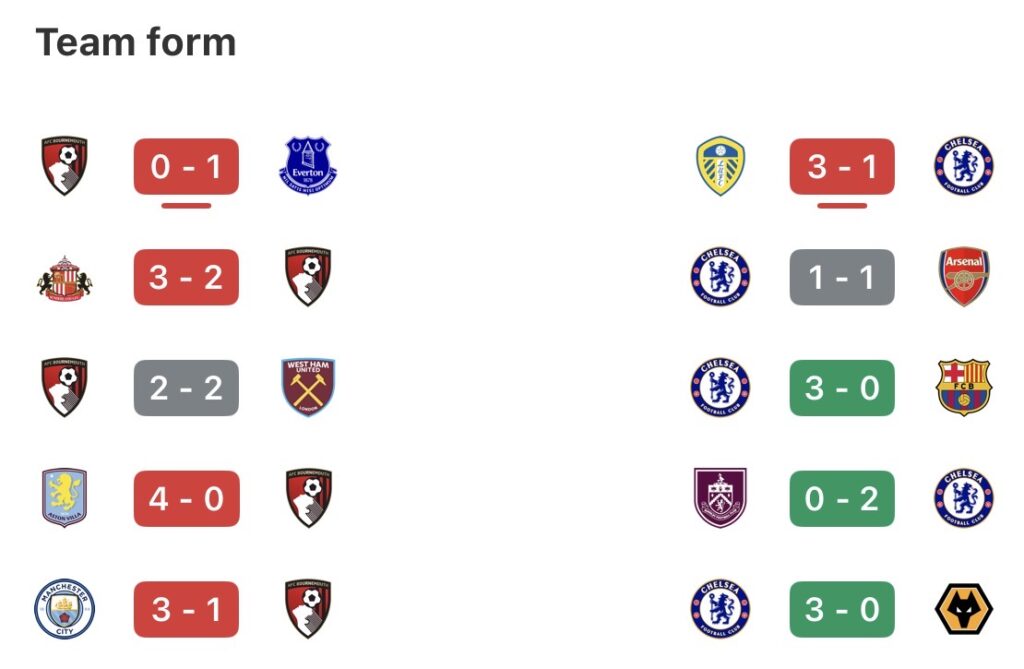Open the Burnley club crest
1024x669 pixels.
(x=720, y=498)
